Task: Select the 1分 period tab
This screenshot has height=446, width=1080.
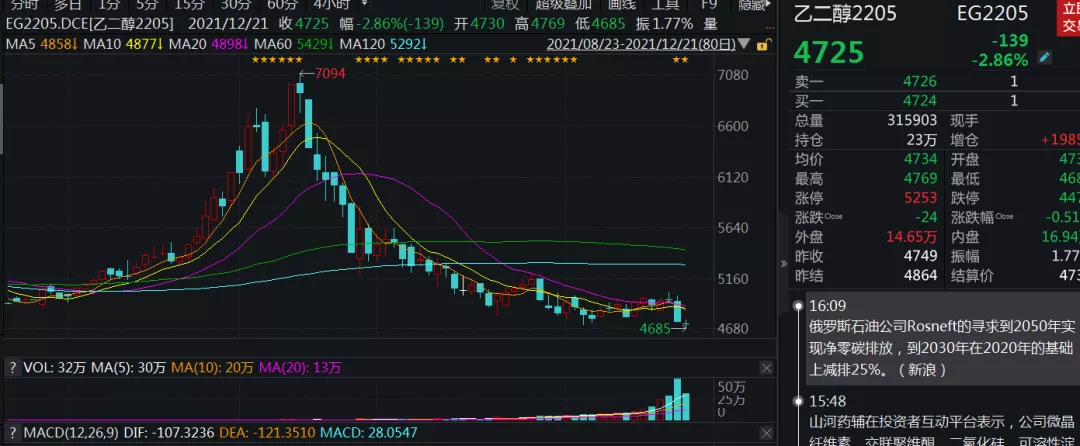Action: 109,5
